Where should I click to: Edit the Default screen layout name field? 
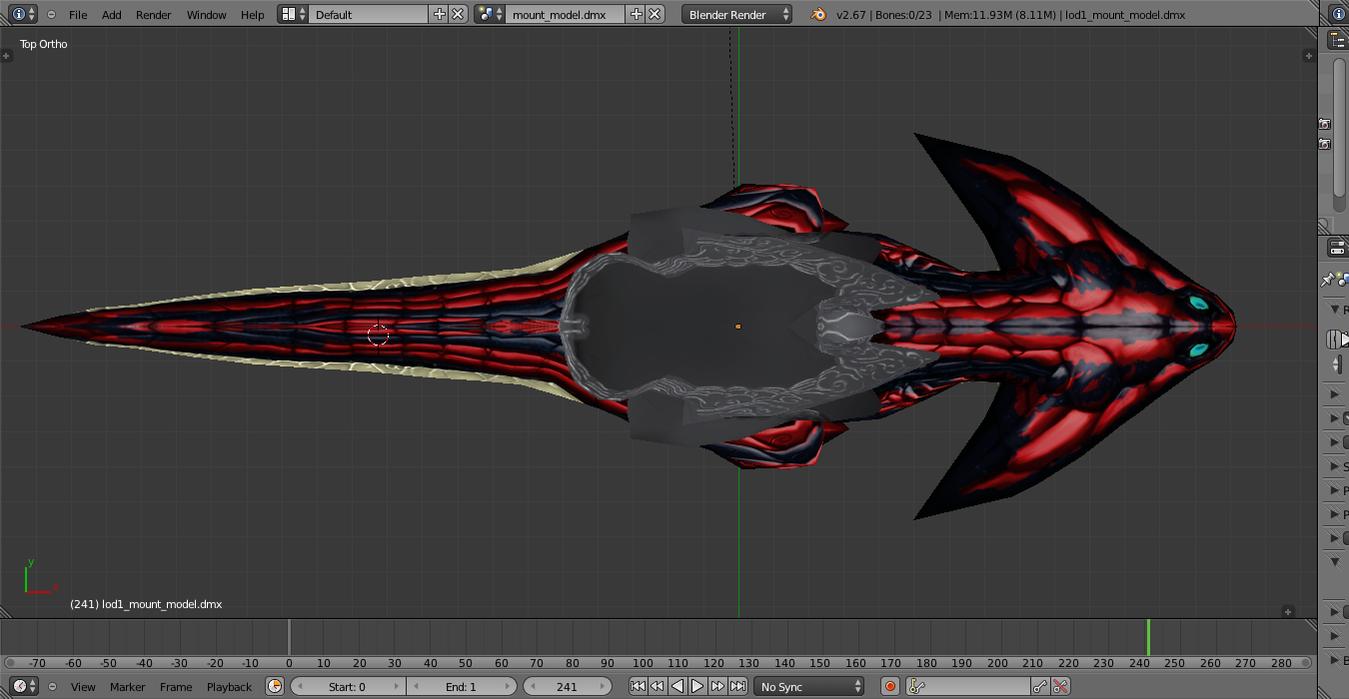coord(368,14)
